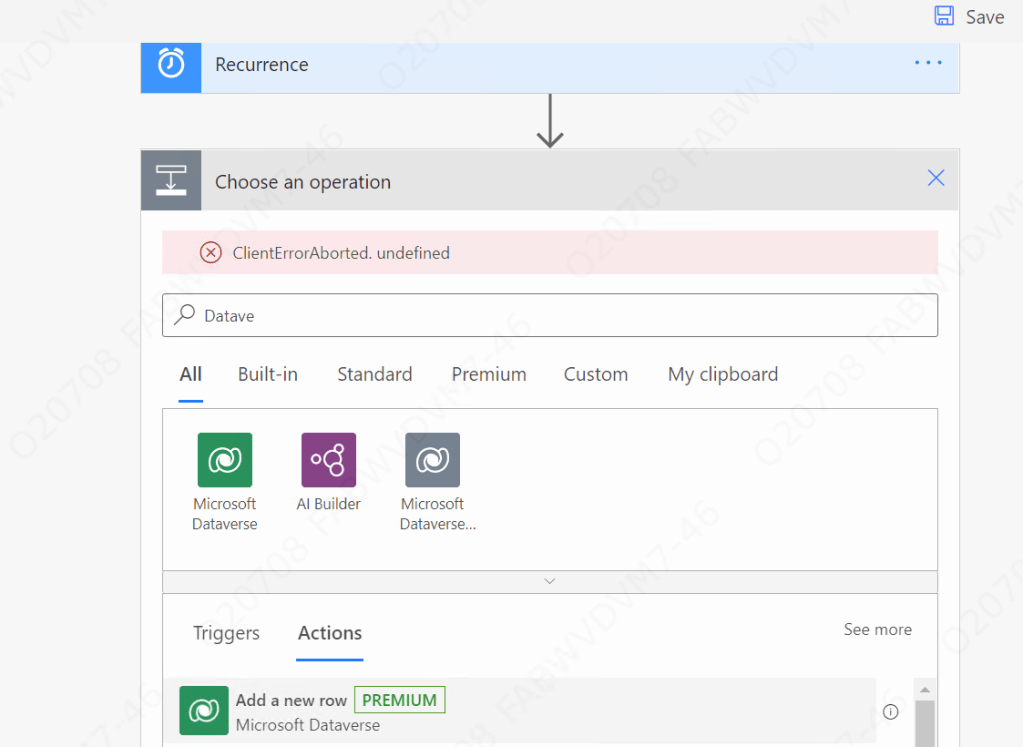Select the gray Microsoft Dataverse legacy connector

(432, 461)
